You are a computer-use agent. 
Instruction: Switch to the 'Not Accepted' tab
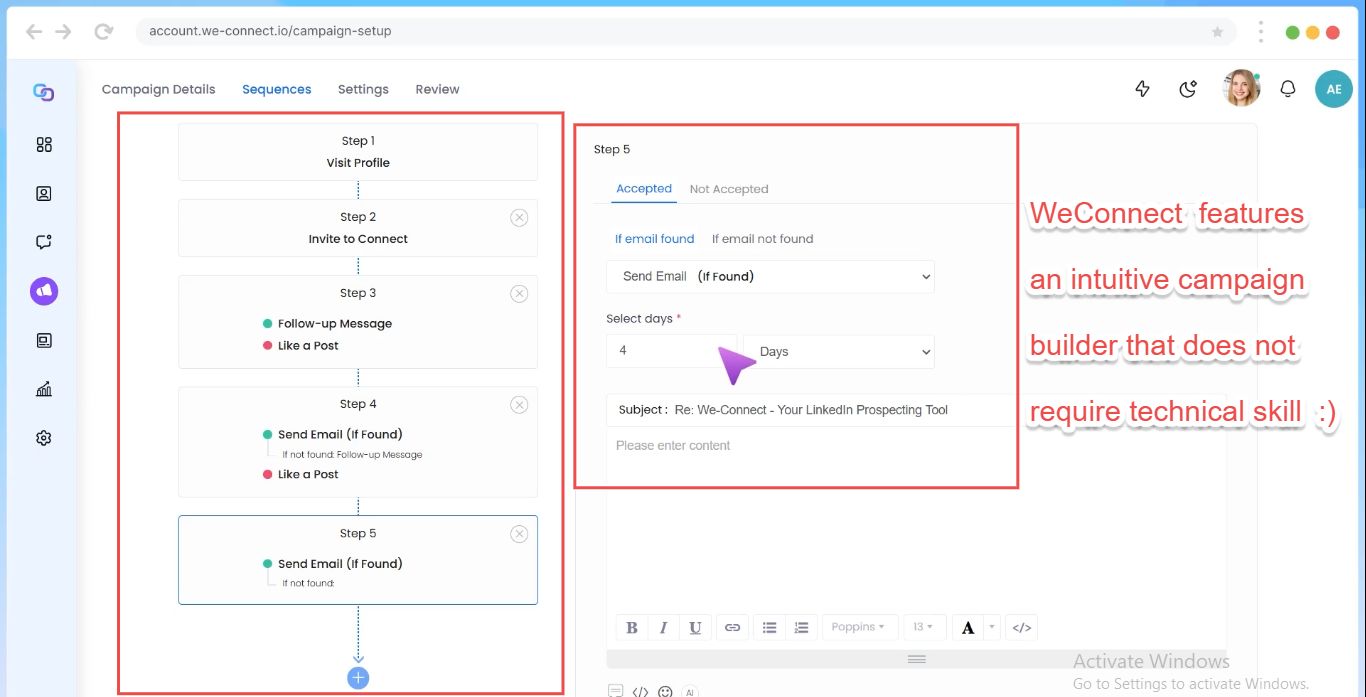point(729,188)
